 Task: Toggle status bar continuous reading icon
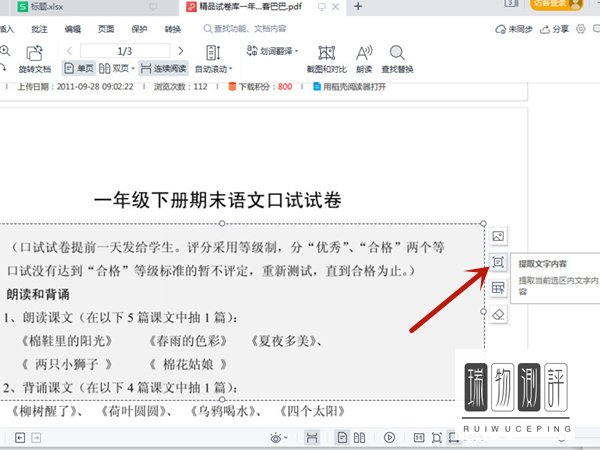[x=312, y=437]
